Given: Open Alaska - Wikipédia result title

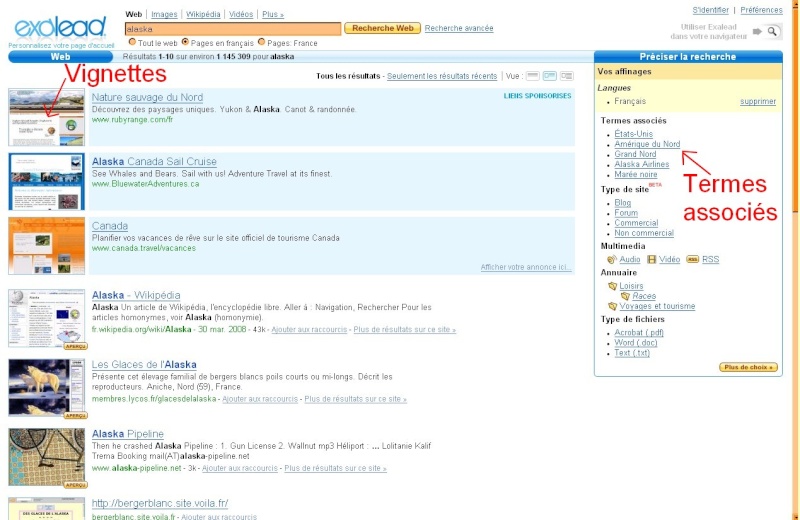Looking at the screenshot, I should pyautogui.click(x=136, y=295).
